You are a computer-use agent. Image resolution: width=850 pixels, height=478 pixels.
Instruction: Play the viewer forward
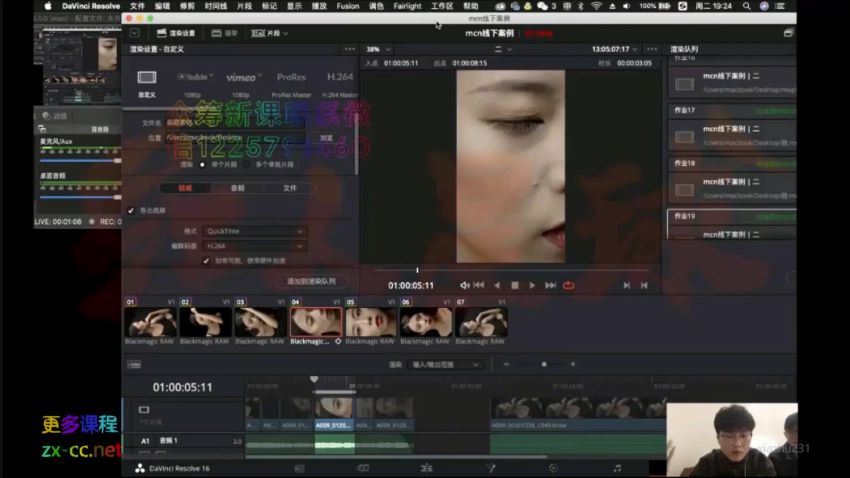click(532, 286)
